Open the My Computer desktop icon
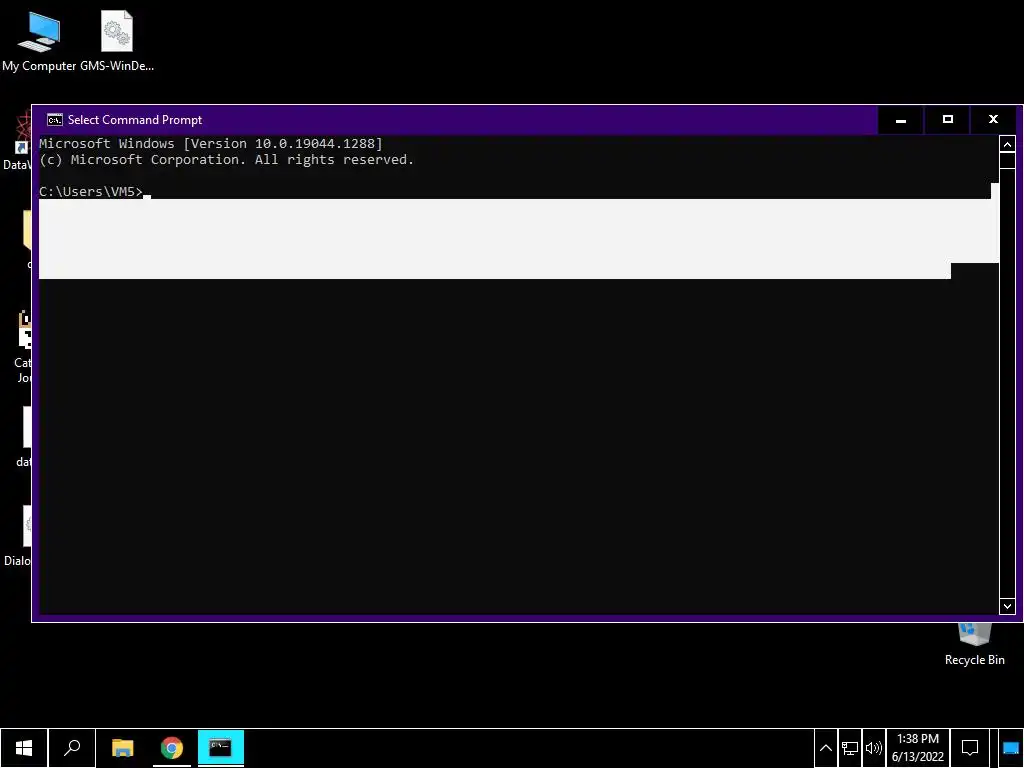The height and width of the screenshot is (768, 1024). pyautogui.click(x=39, y=40)
